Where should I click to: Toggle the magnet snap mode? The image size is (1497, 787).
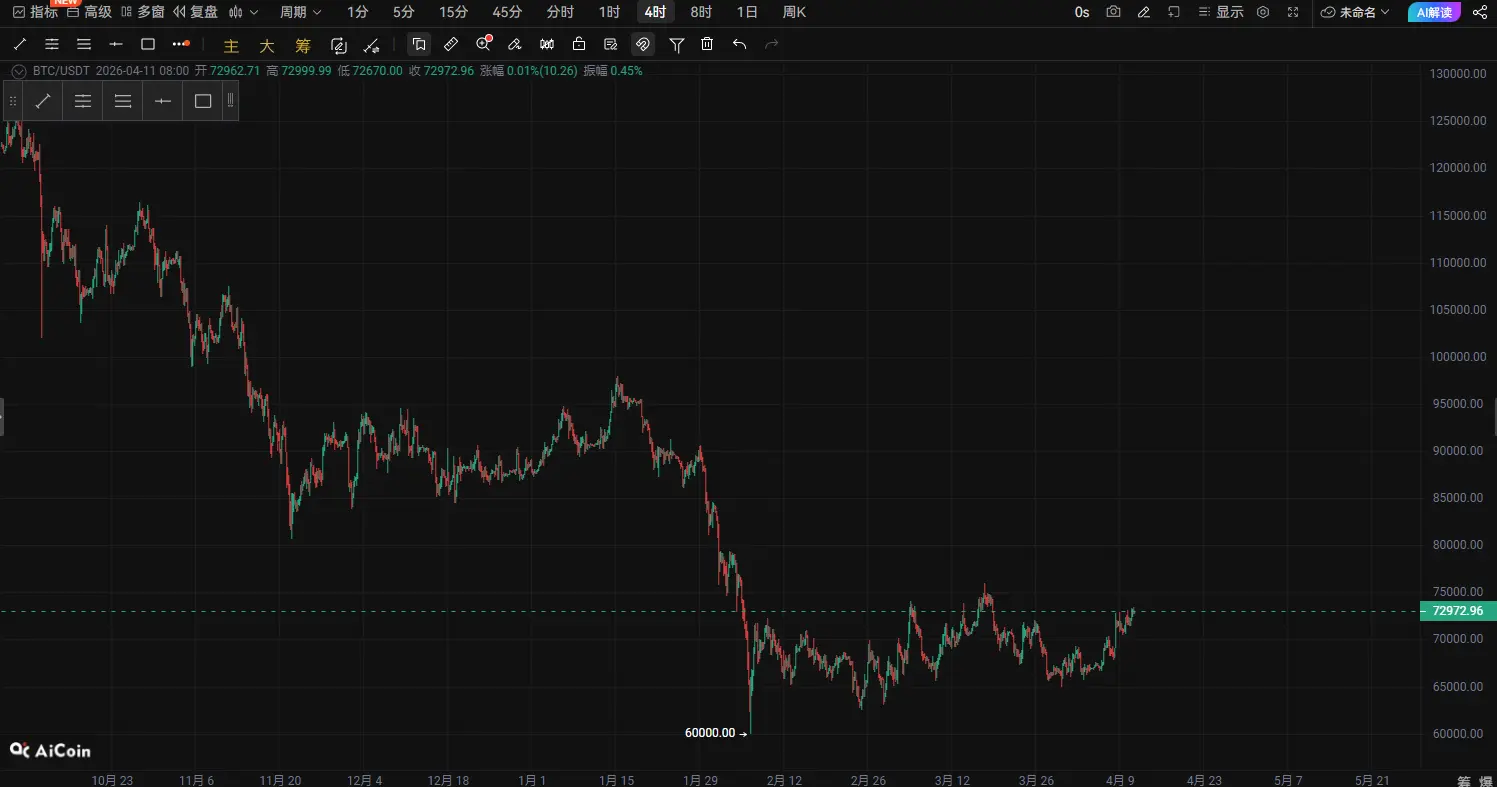click(643, 44)
